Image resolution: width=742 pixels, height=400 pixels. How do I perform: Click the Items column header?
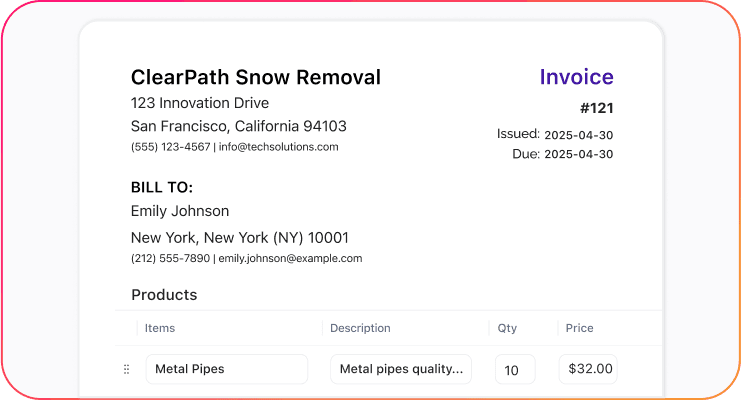[x=160, y=328]
